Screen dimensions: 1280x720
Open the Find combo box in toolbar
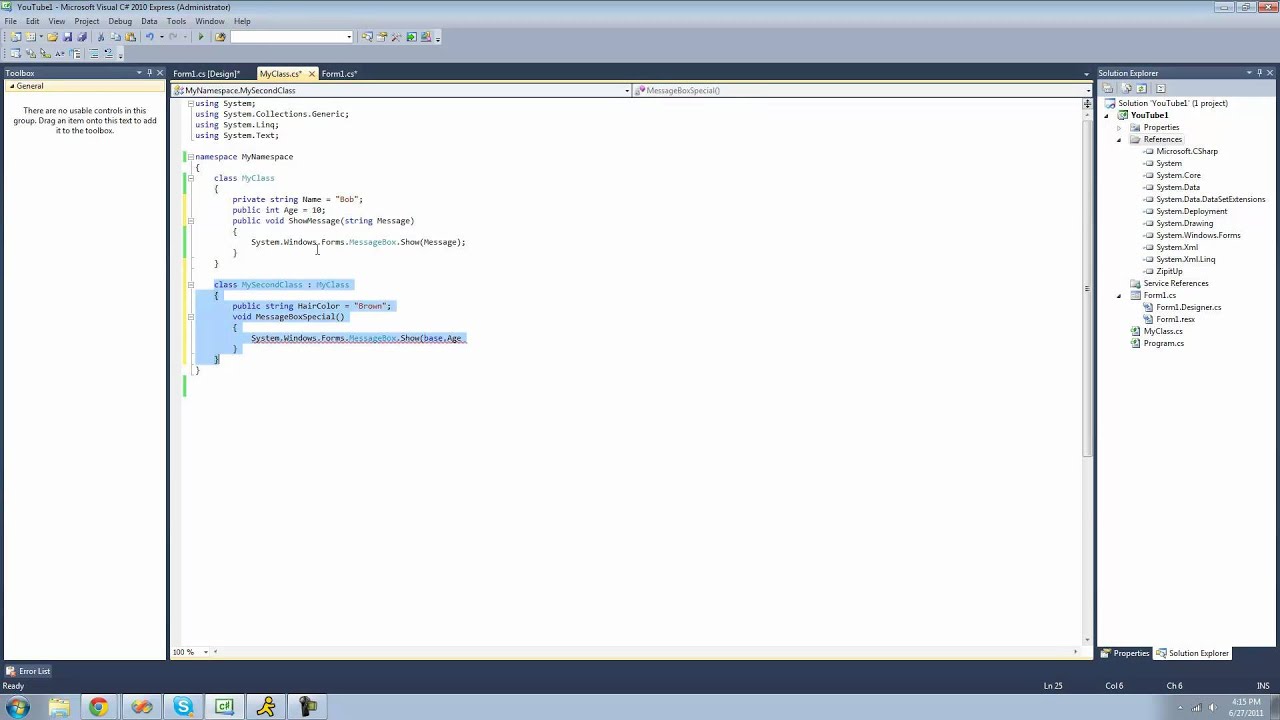coord(292,37)
